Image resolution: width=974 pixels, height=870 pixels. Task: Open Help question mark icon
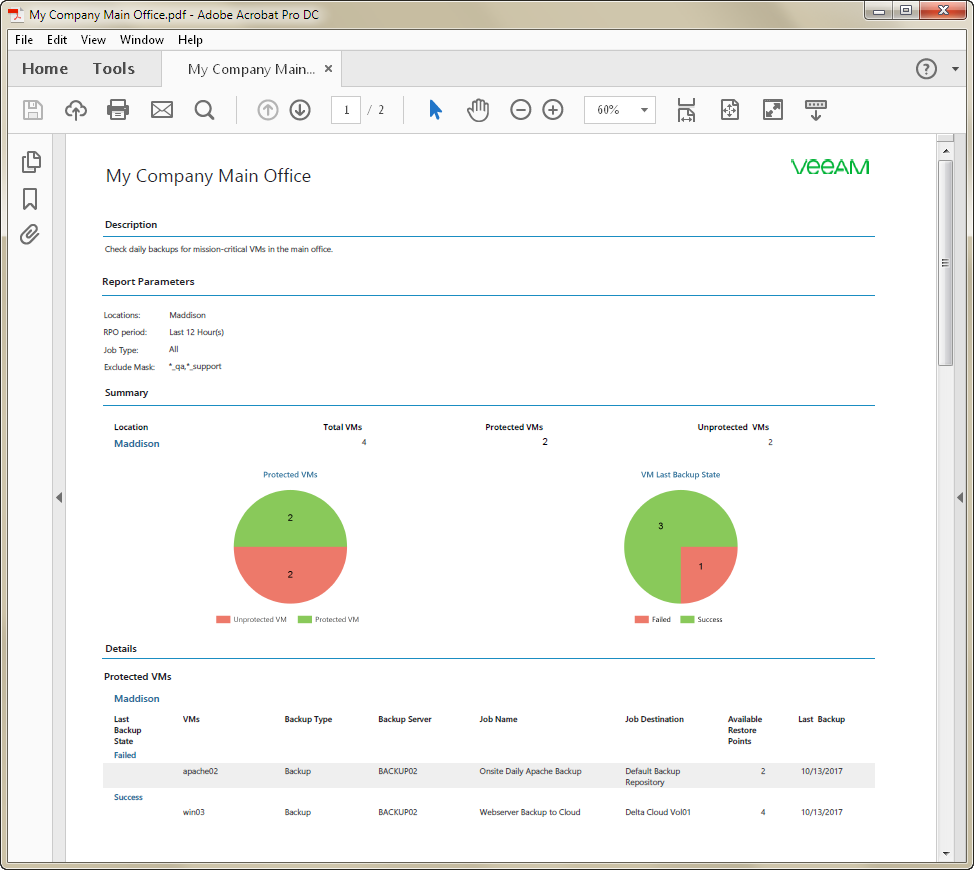tap(926, 68)
